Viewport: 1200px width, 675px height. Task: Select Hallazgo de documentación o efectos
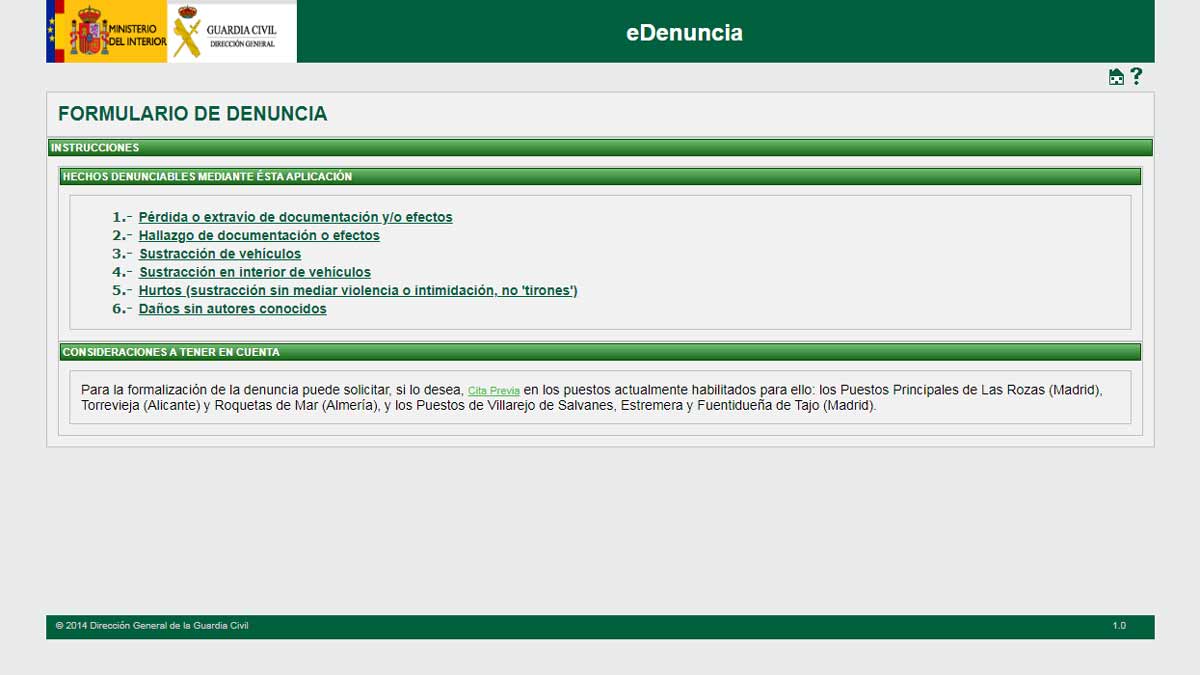259,236
